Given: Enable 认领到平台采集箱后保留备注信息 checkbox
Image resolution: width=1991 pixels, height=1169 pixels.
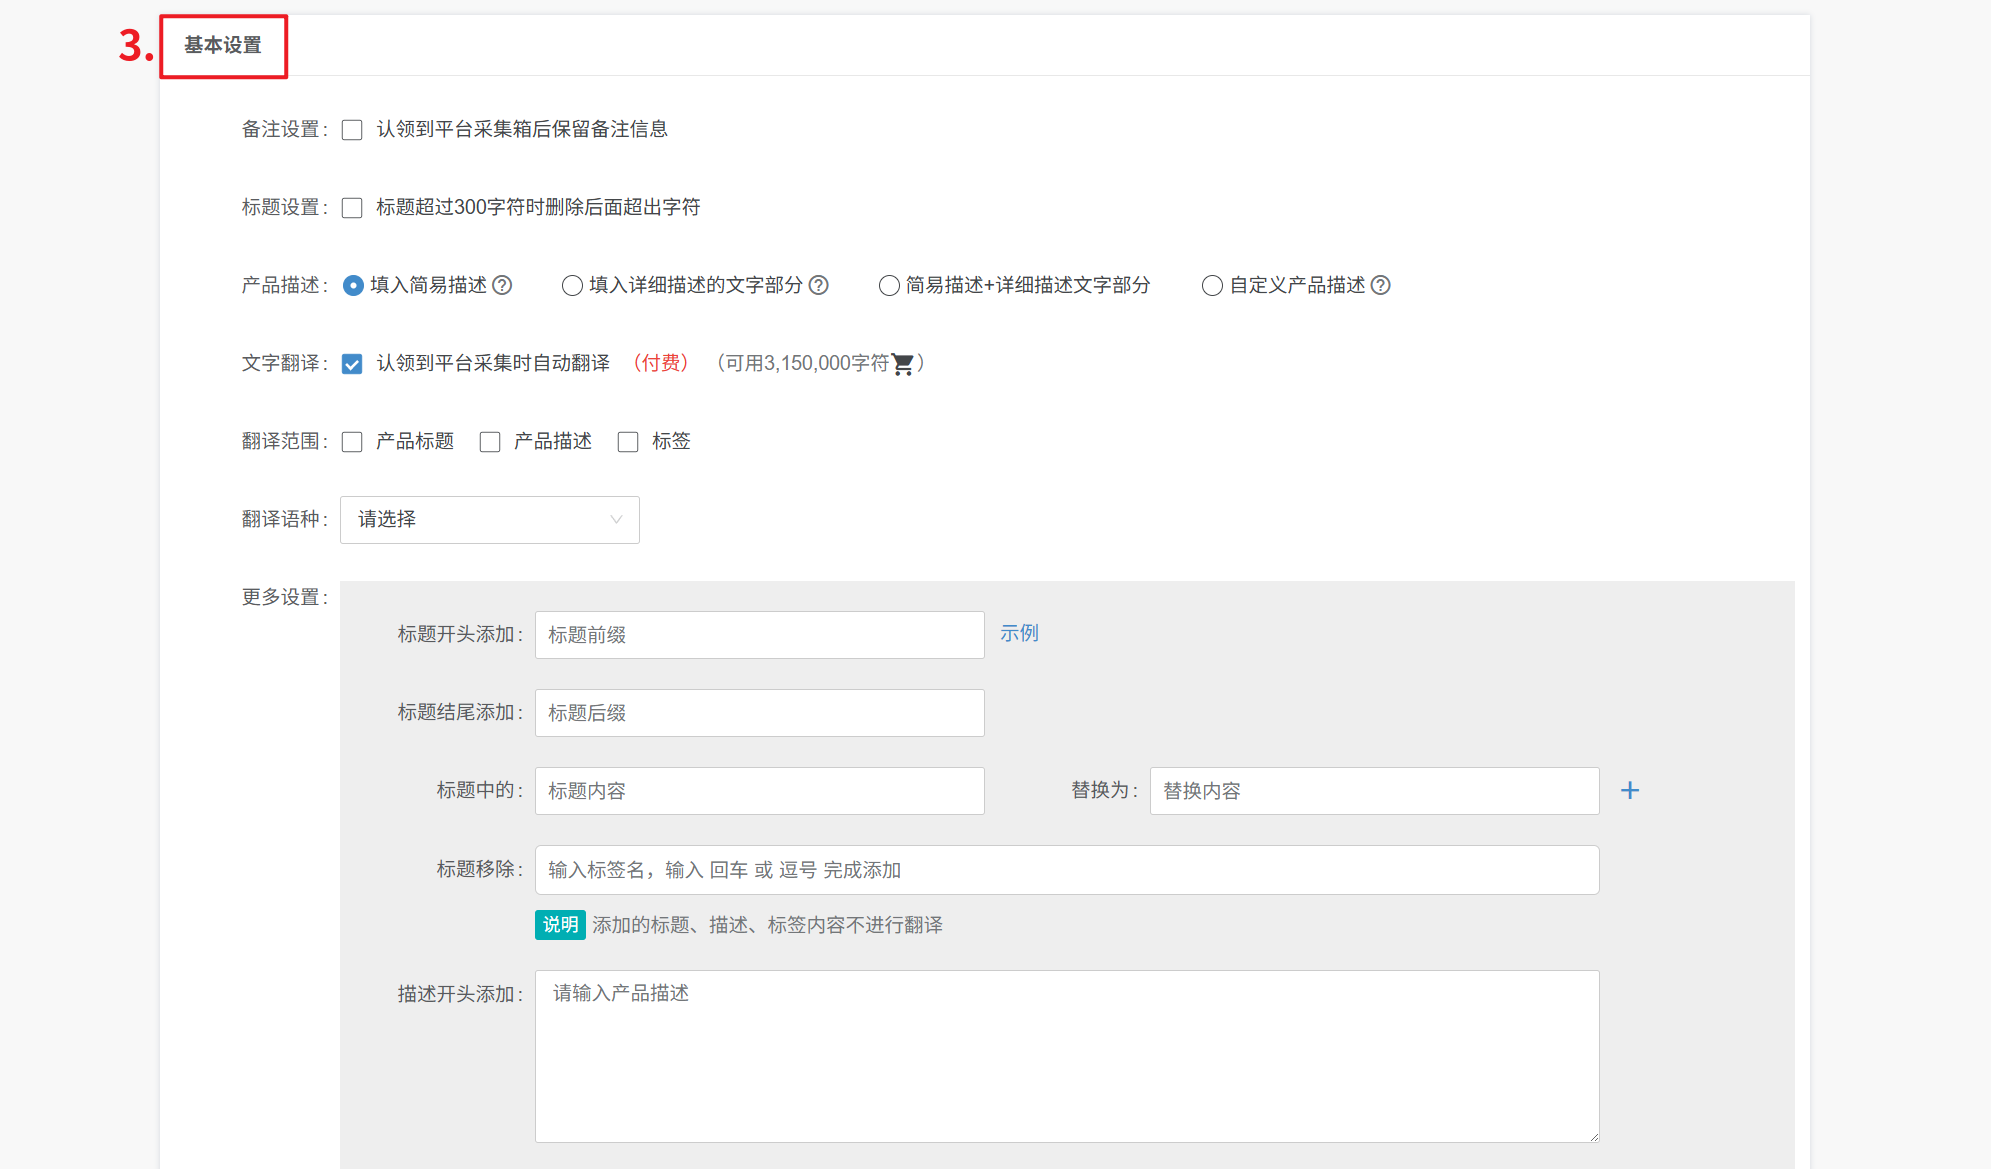Looking at the screenshot, I should click(352, 130).
